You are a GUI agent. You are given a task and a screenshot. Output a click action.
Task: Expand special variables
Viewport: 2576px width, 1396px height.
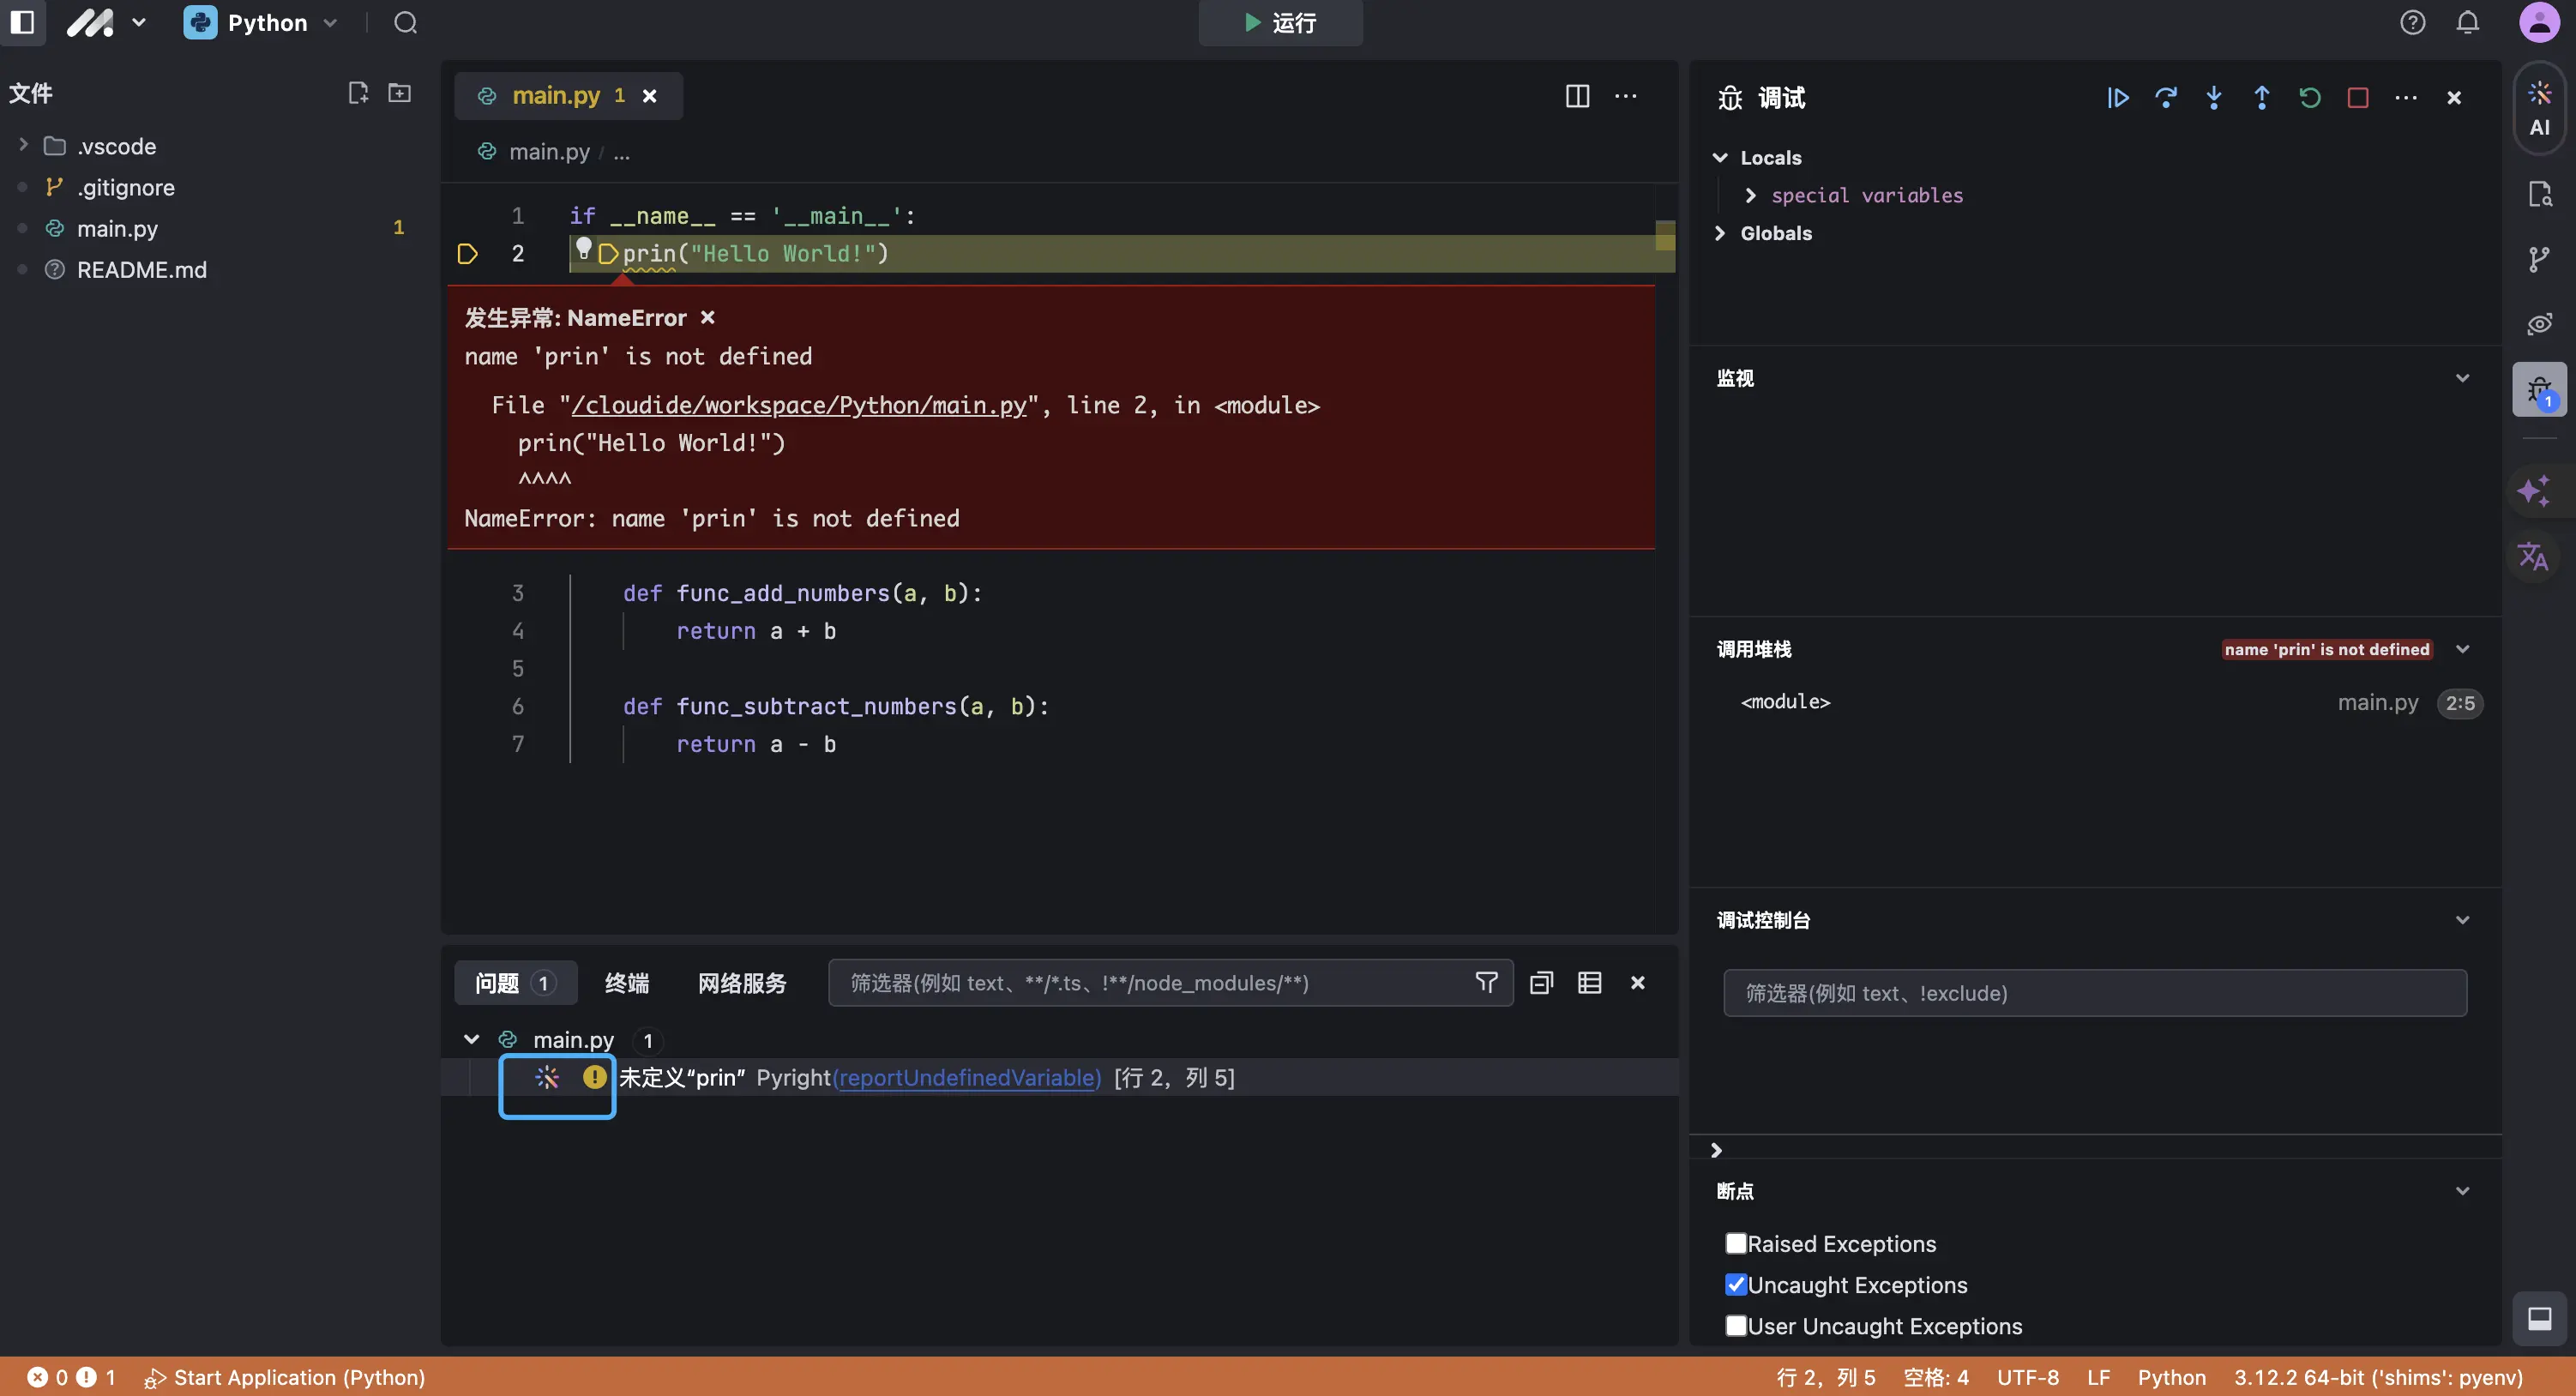click(x=1750, y=195)
